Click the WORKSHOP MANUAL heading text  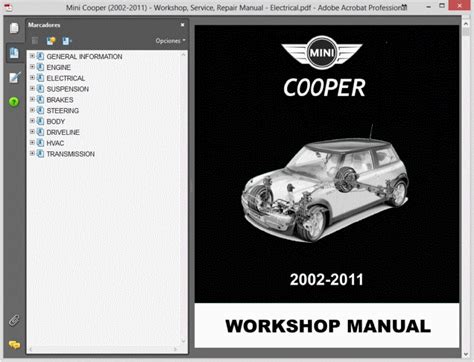pos(328,326)
